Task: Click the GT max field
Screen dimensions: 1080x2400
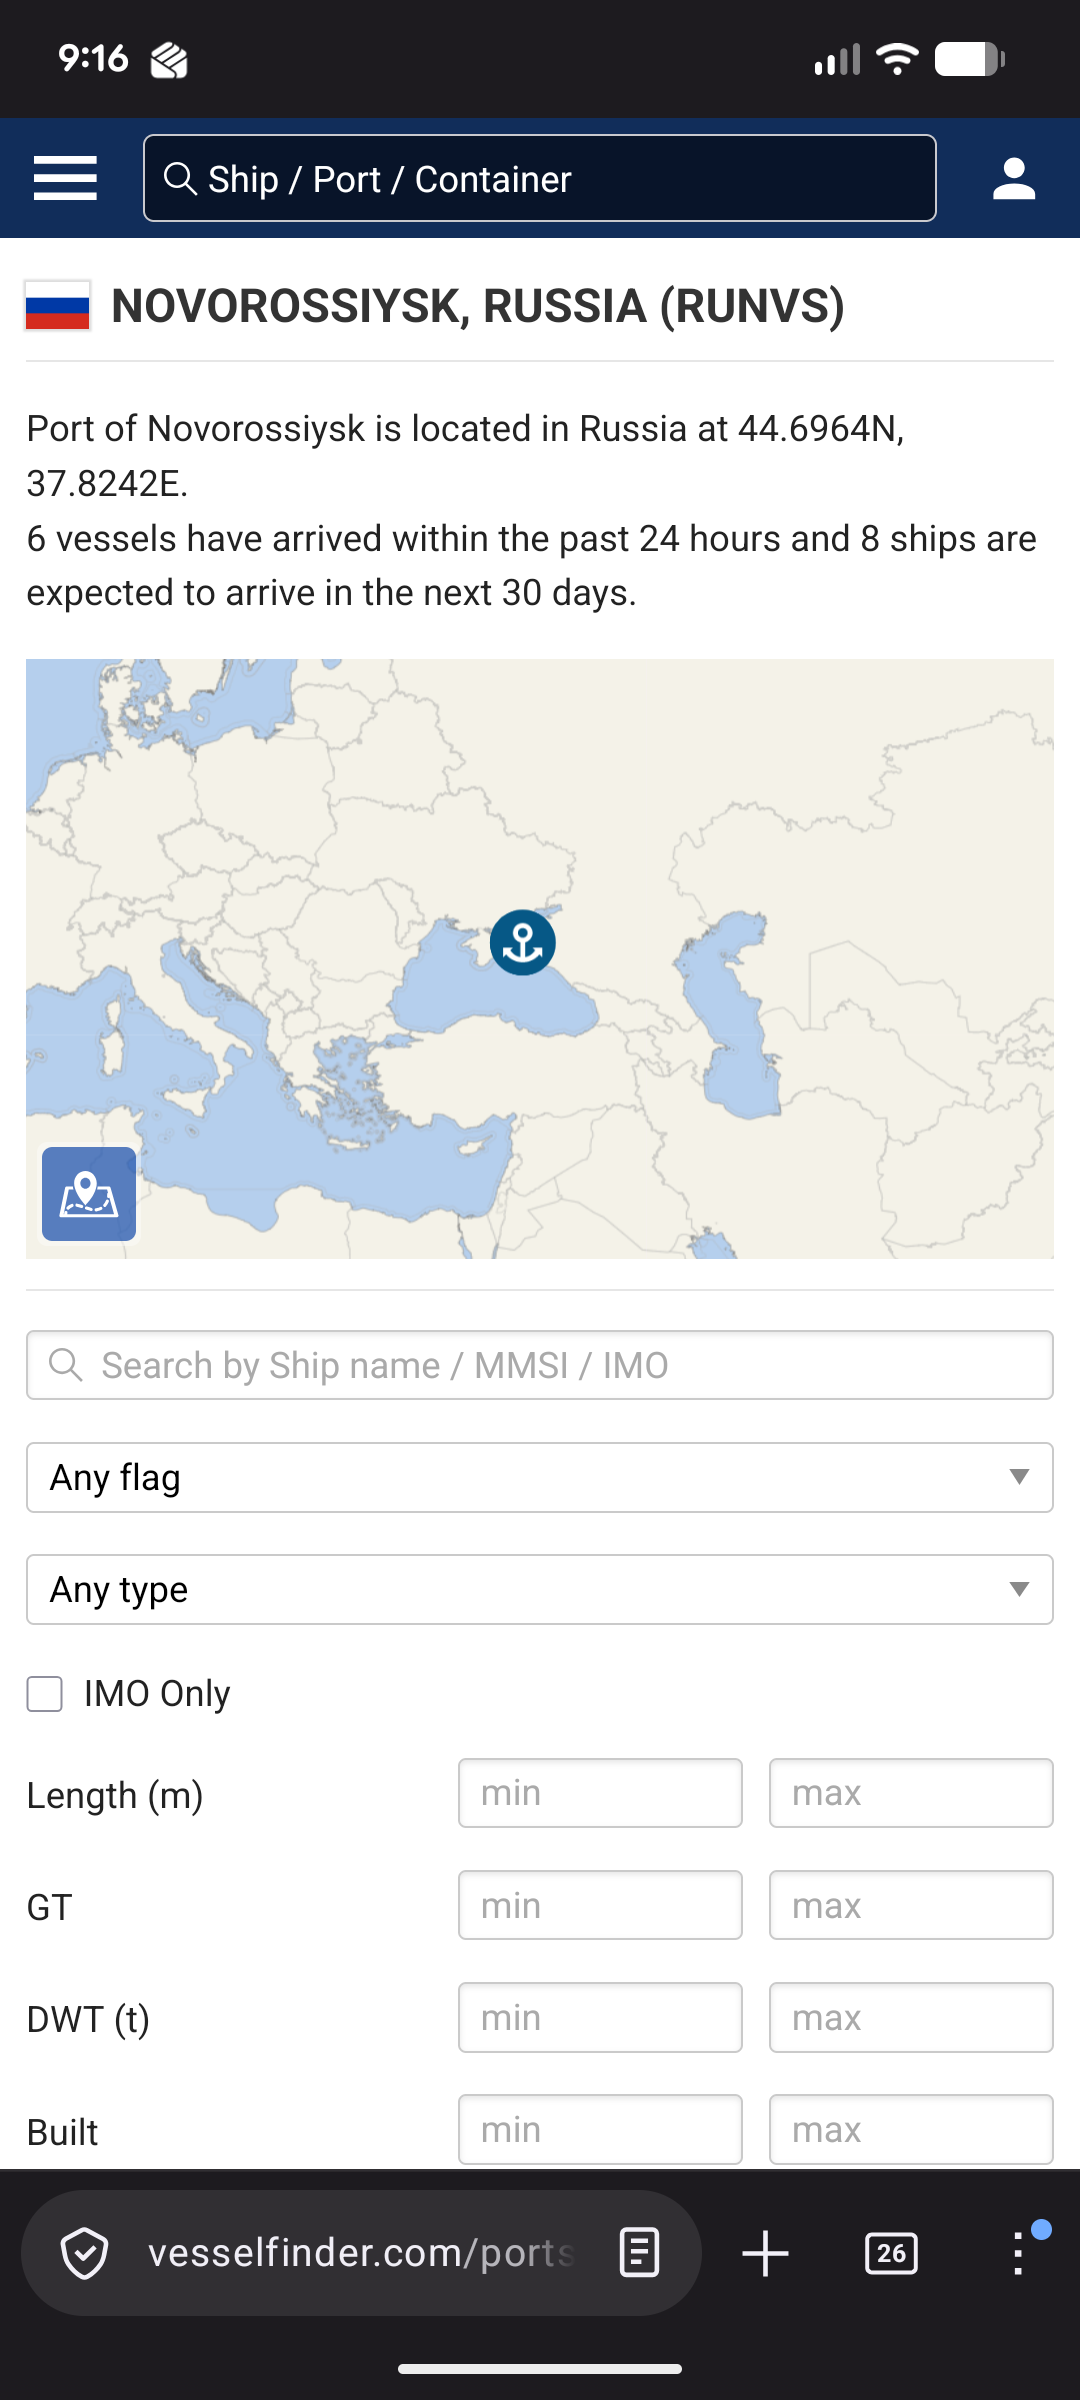Action: pos(911,1905)
